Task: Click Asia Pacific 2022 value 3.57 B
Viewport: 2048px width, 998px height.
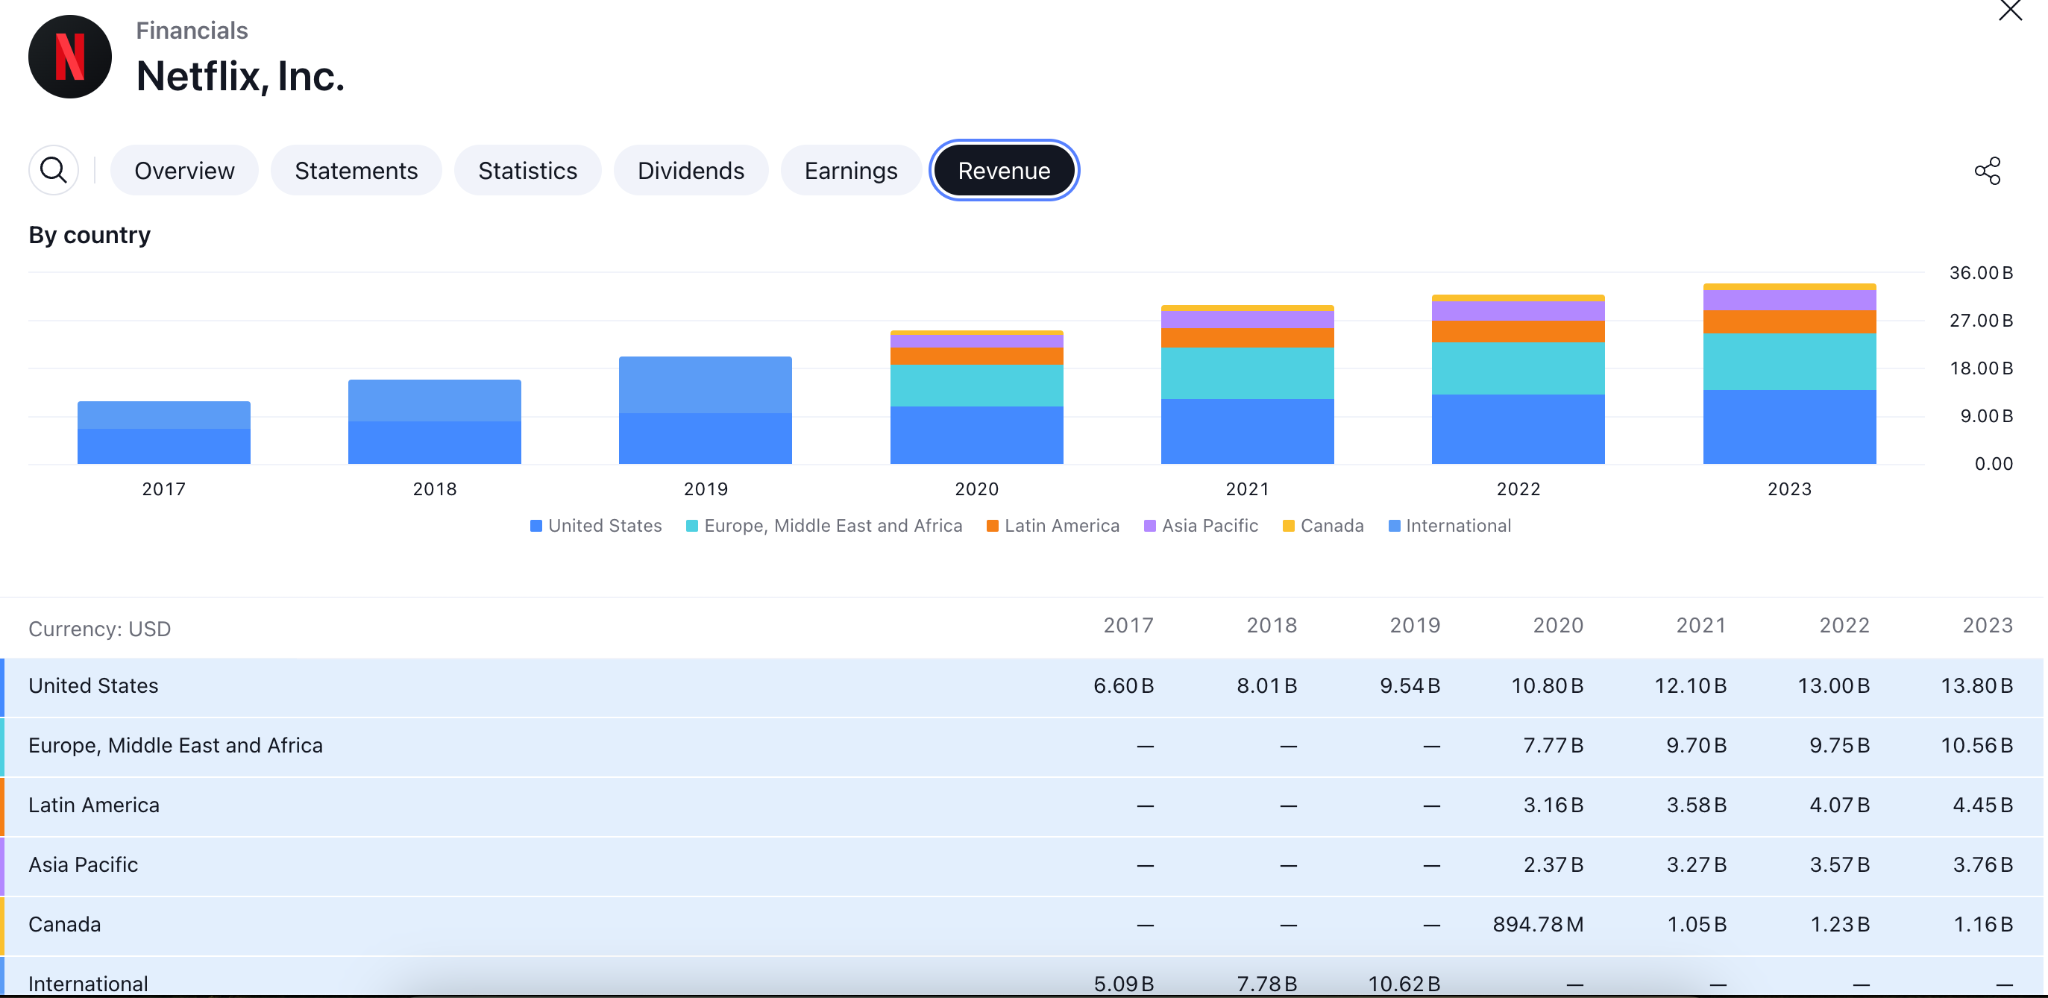Action: click(x=1840, y=865)
